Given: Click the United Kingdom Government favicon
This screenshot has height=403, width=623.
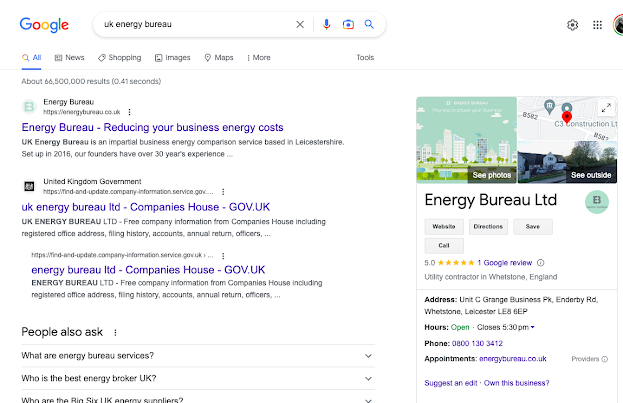Looking at the screenshot, I should (x=29, y=186).
